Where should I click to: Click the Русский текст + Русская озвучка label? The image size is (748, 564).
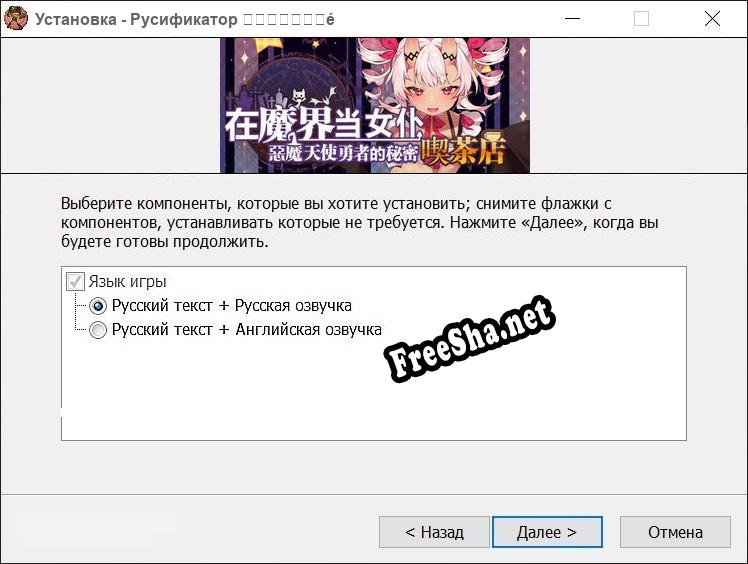(231, 306)
